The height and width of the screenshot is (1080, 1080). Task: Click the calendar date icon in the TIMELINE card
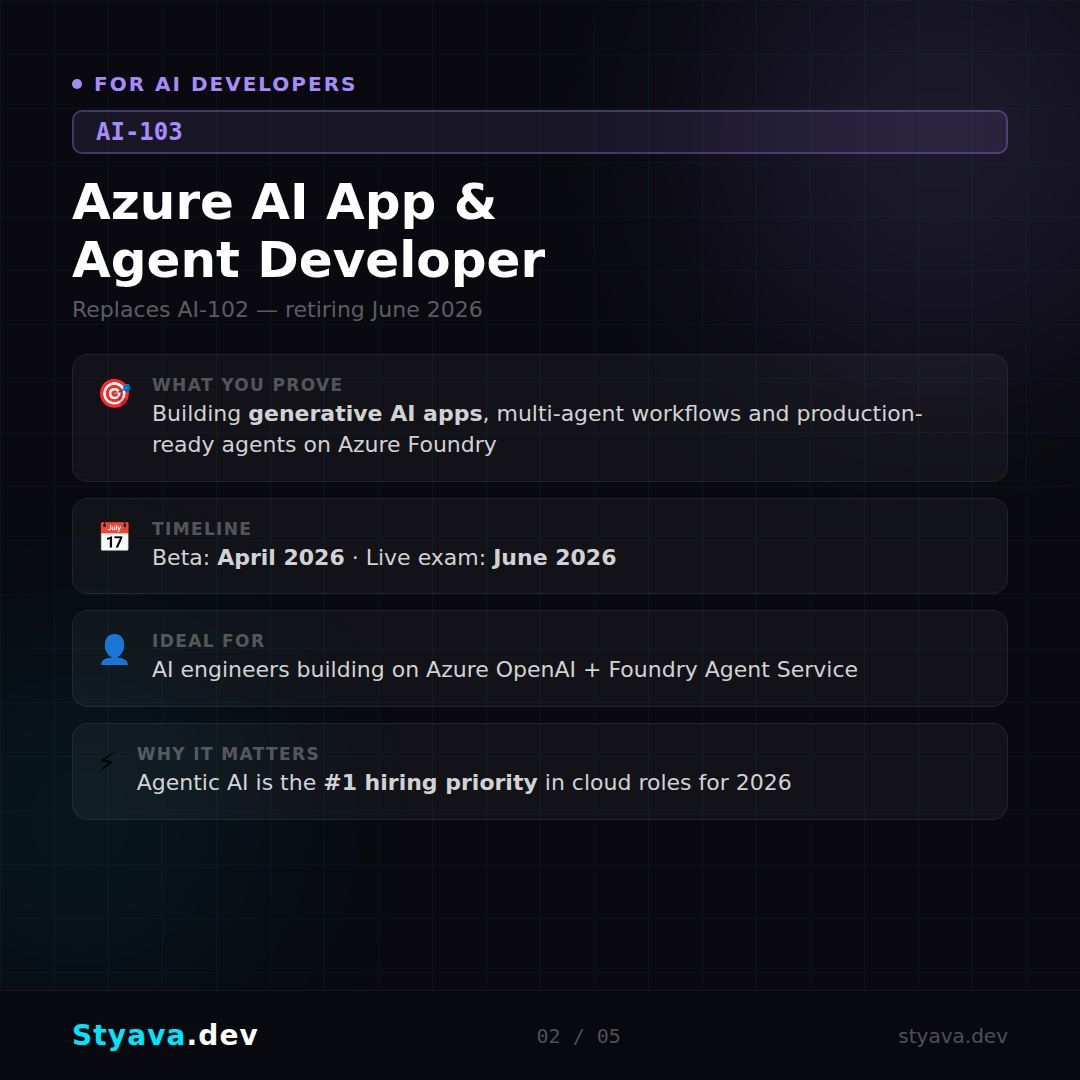(x=114, y=537)
